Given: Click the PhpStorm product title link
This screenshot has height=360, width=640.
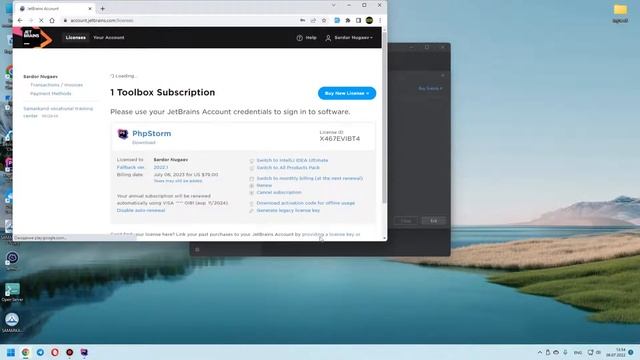Looking at the screenshot, I should (x=151, y=133).
